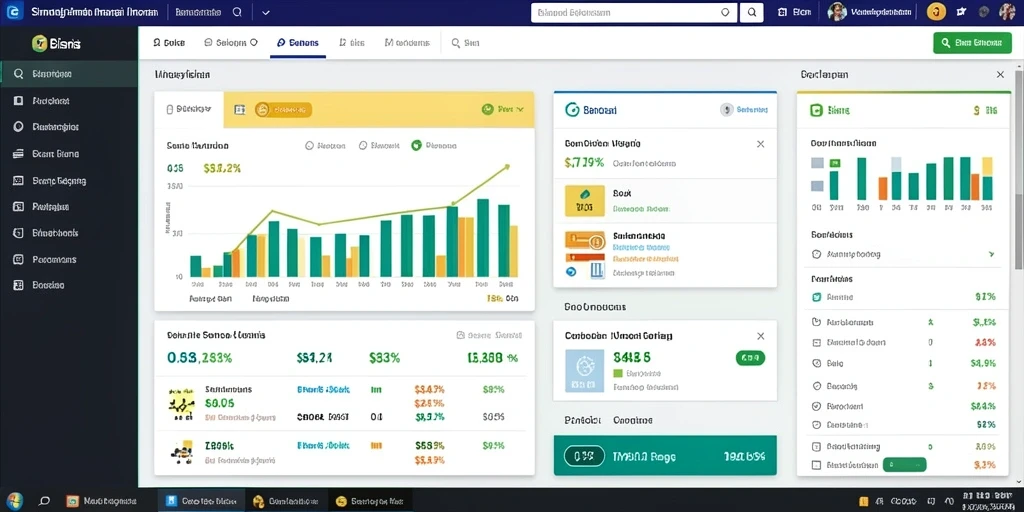Expand the header dropdown chevron beside search icon
The image size is (1024, 512).
pyautogui.click(x=265, y=12)
